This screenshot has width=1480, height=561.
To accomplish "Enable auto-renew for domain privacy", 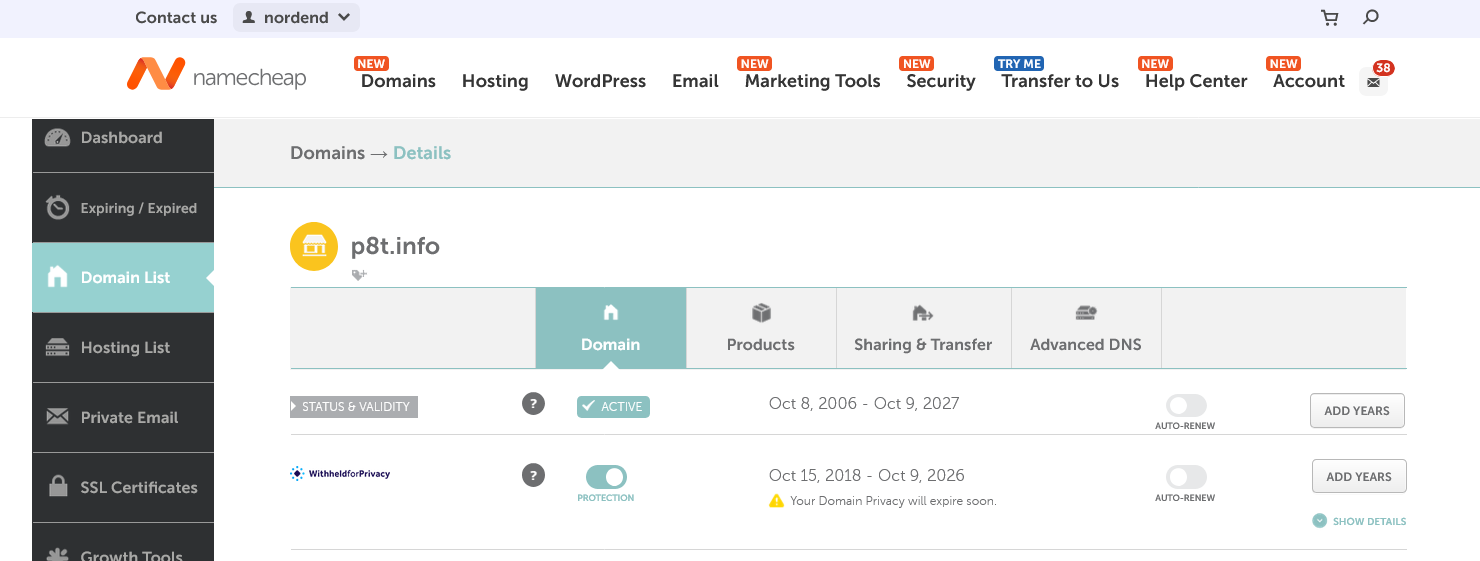I will [1186, 477].
